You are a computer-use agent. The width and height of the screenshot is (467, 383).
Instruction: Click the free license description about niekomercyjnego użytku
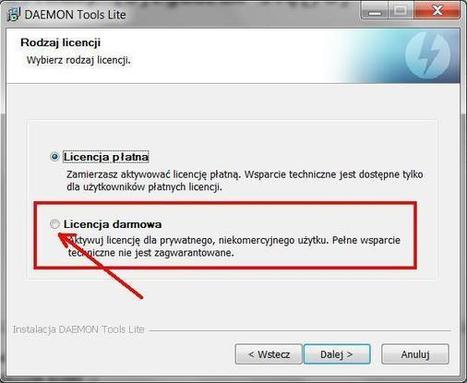[234, 246]
